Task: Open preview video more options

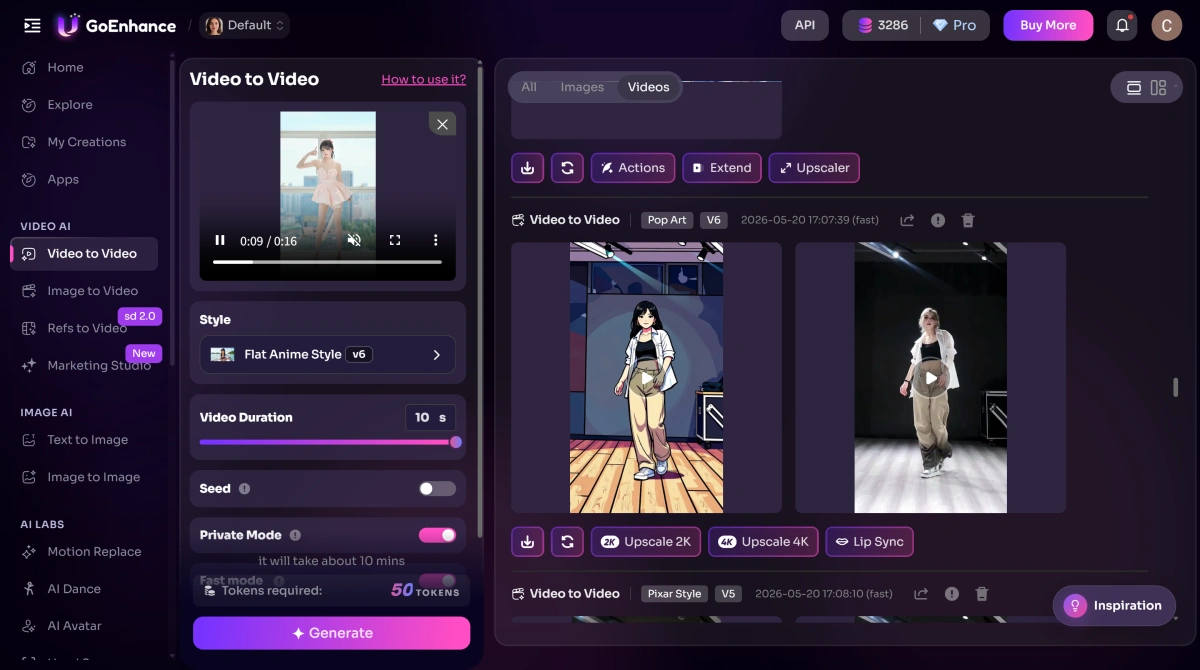Action: point(435,241)
